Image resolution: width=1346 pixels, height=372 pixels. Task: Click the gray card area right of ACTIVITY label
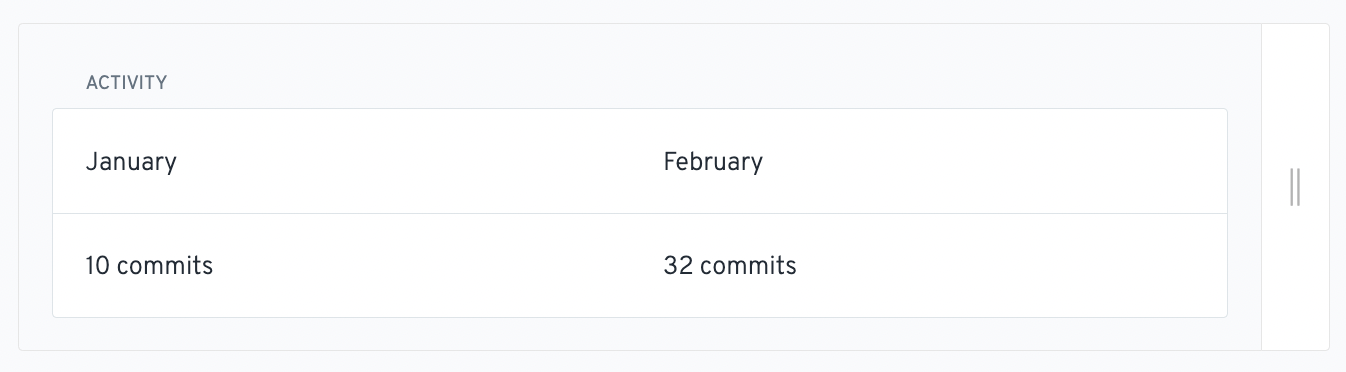point(700,83)
